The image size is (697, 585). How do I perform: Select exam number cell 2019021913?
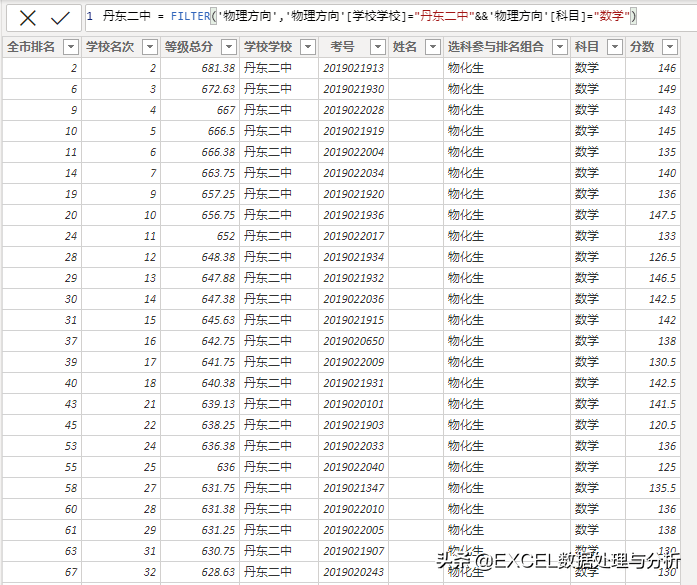353,68
